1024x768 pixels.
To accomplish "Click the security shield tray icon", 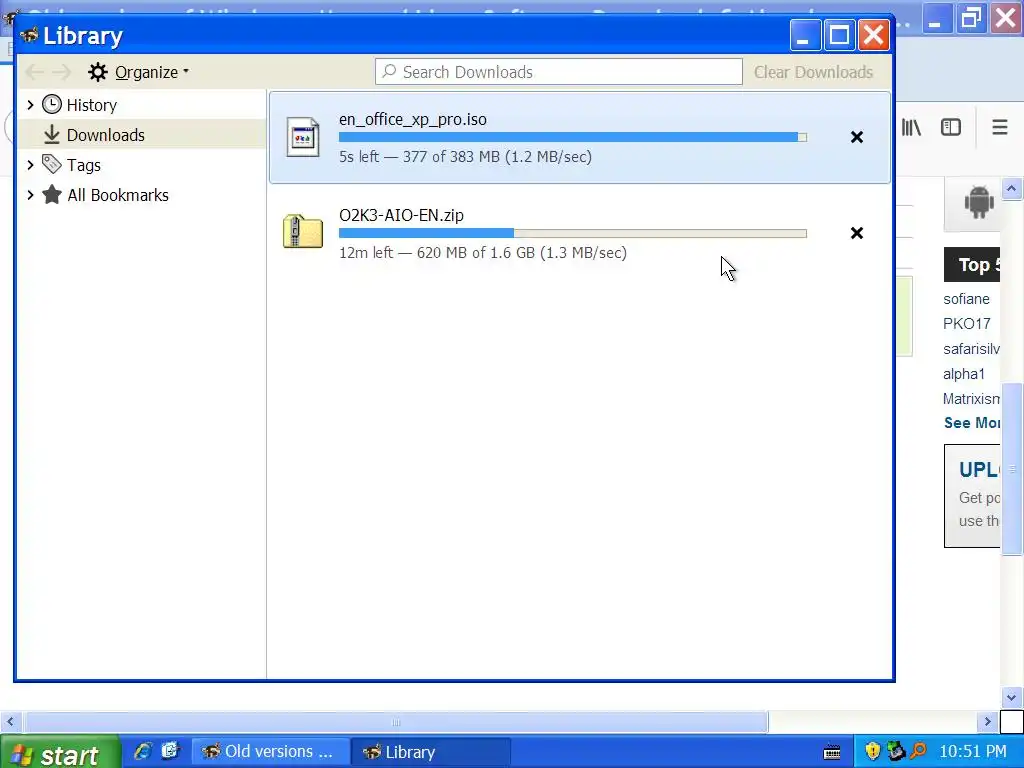I will [873, 752].
